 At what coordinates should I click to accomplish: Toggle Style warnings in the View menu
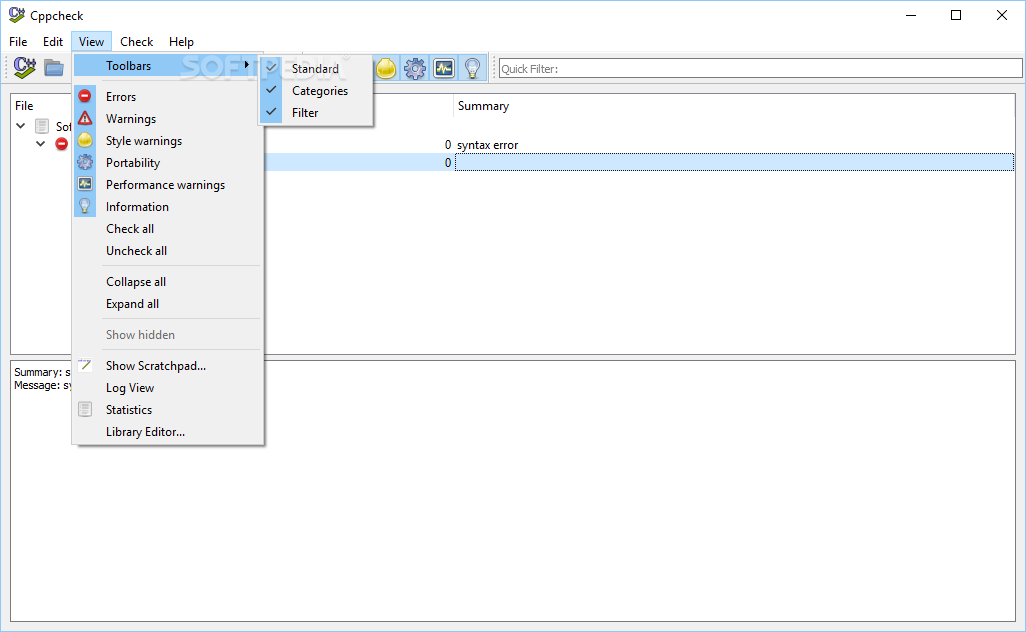click(x=168, y=141)
